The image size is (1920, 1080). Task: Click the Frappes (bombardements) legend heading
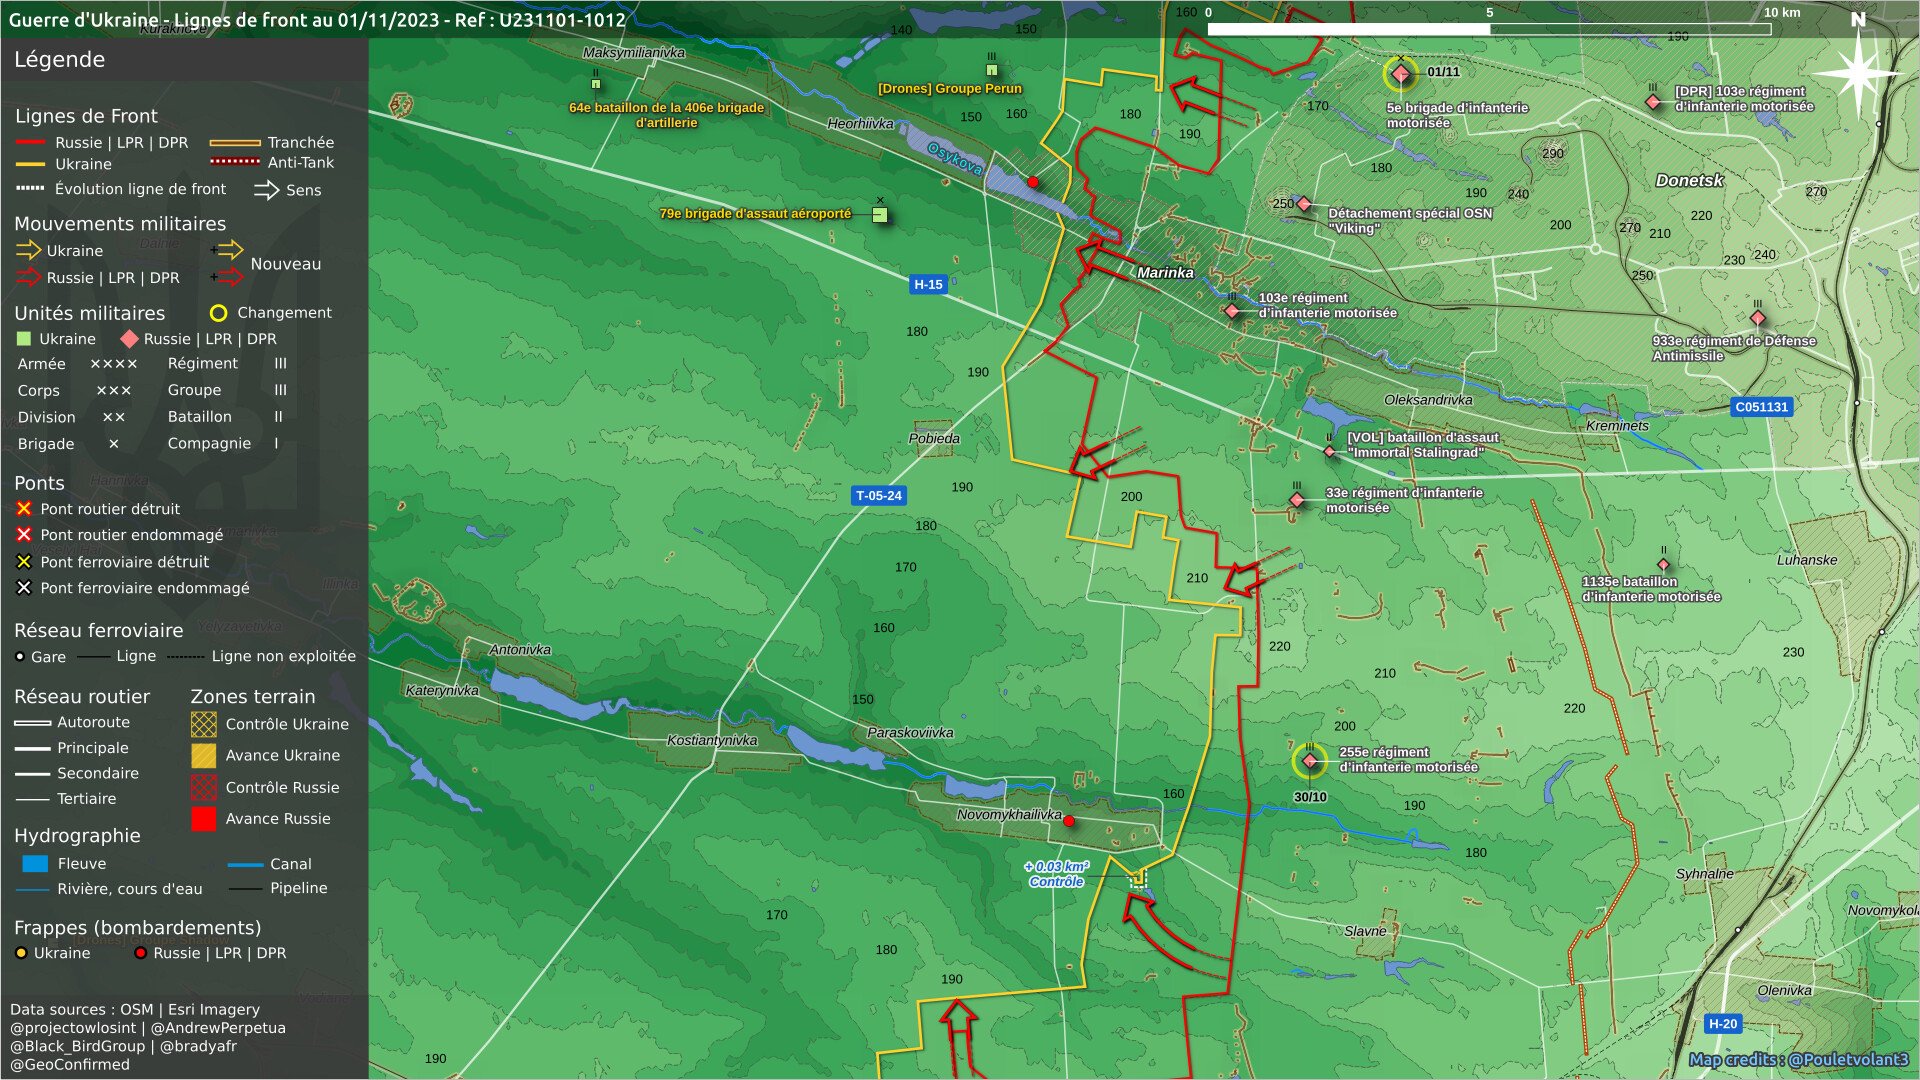coord(138,927)
